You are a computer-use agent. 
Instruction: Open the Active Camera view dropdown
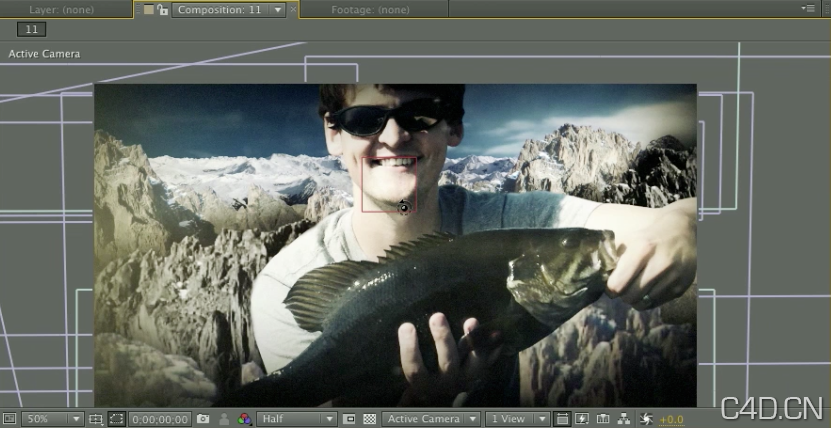[430, 419]
